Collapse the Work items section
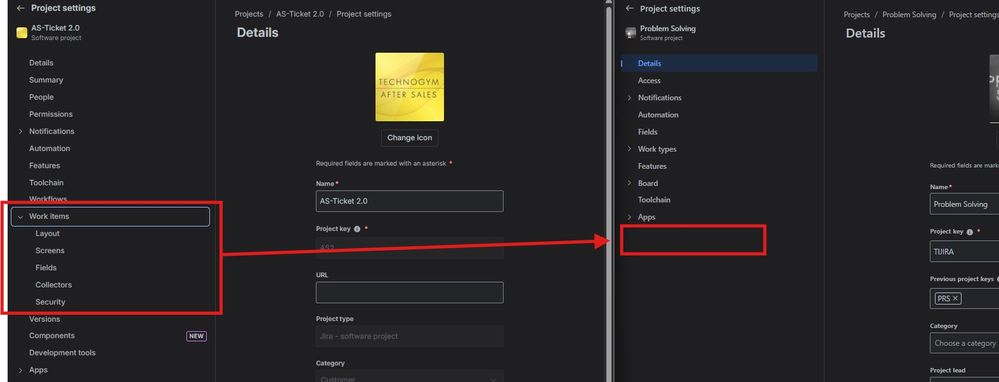Screen dimensions: 999x382 (x=20, y=216)
